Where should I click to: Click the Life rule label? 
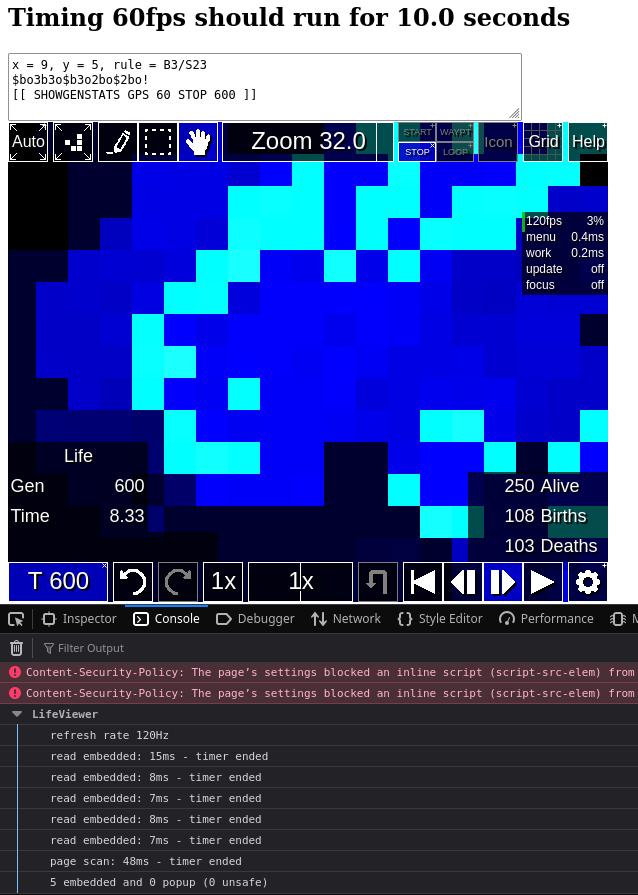pos(78,455)
